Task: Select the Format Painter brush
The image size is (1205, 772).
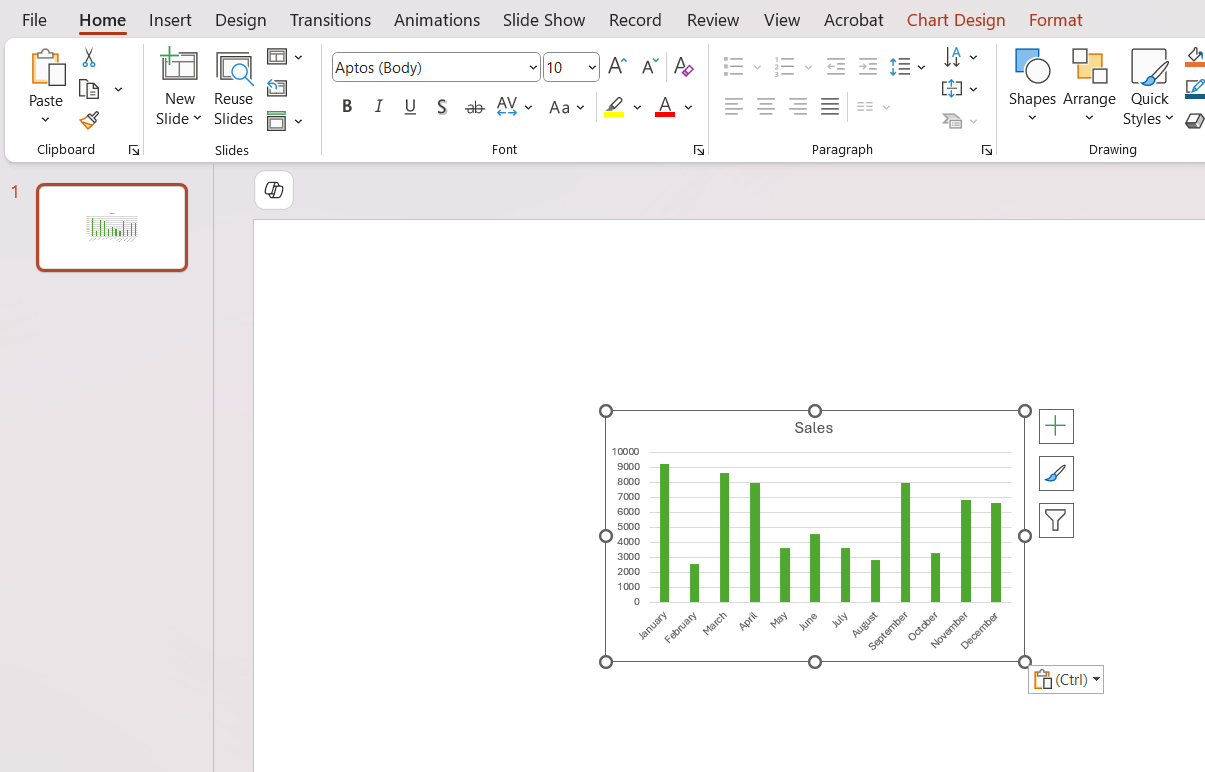Action: pyautogui.click(x=89, y=121)
